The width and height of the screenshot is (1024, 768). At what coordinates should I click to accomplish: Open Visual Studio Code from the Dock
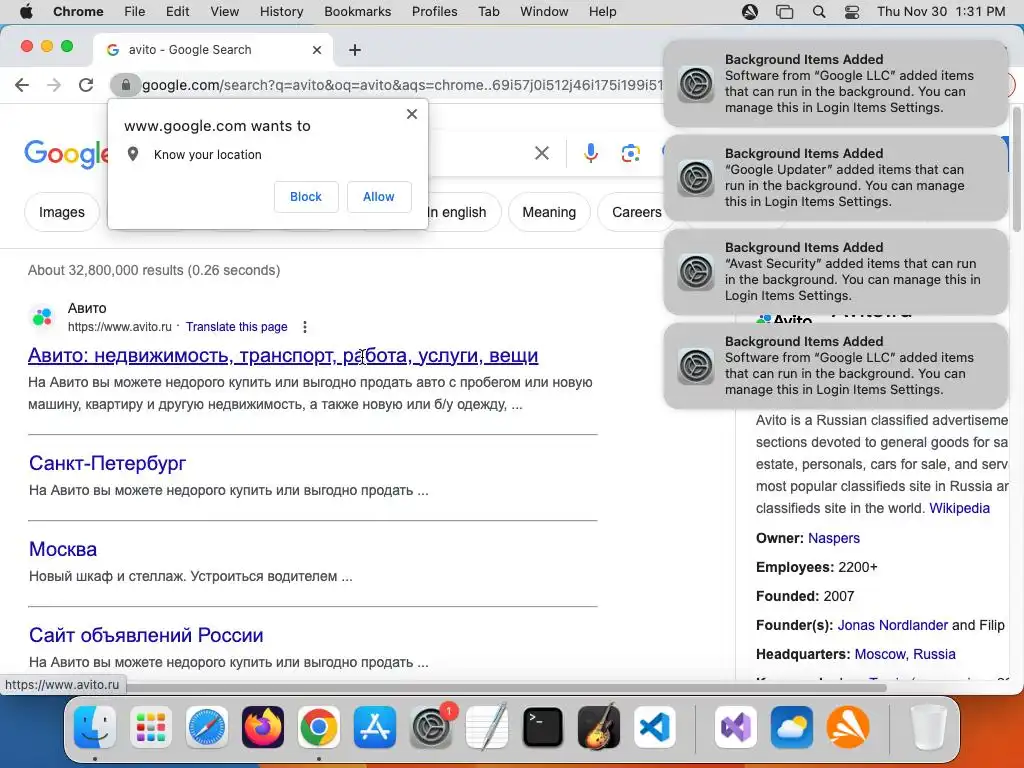tap(655, 726)
